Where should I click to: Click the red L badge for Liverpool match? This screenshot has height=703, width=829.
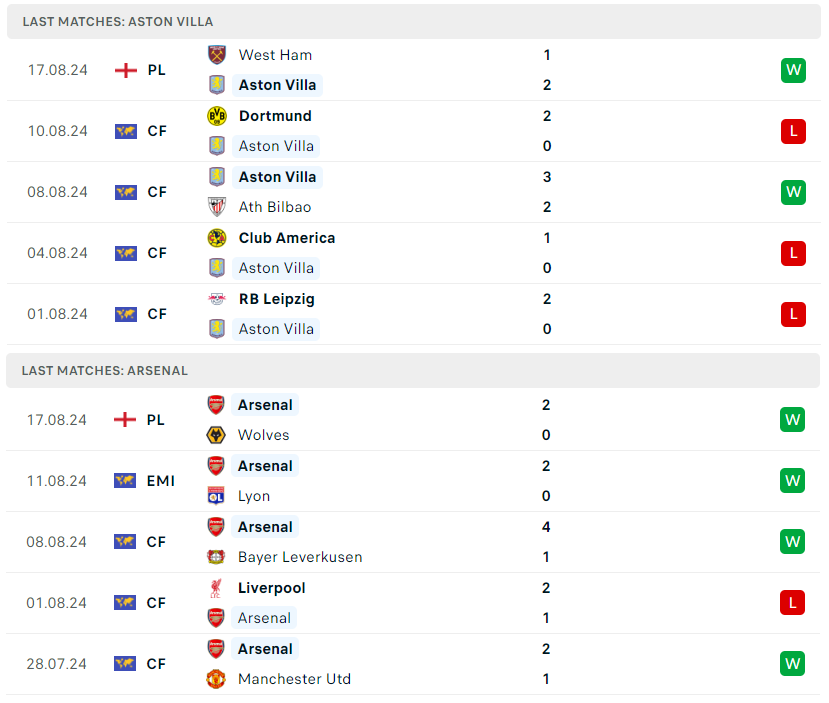(793, 603)
